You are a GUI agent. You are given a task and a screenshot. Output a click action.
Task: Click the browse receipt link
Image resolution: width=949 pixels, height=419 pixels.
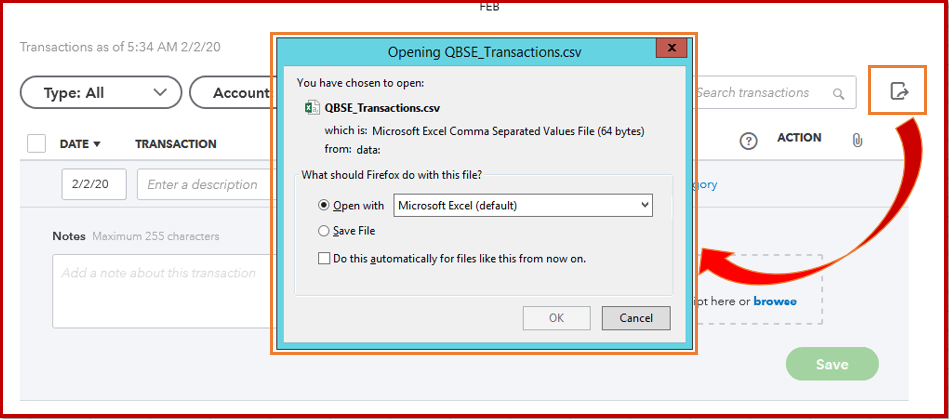click(x=775, y=300)
